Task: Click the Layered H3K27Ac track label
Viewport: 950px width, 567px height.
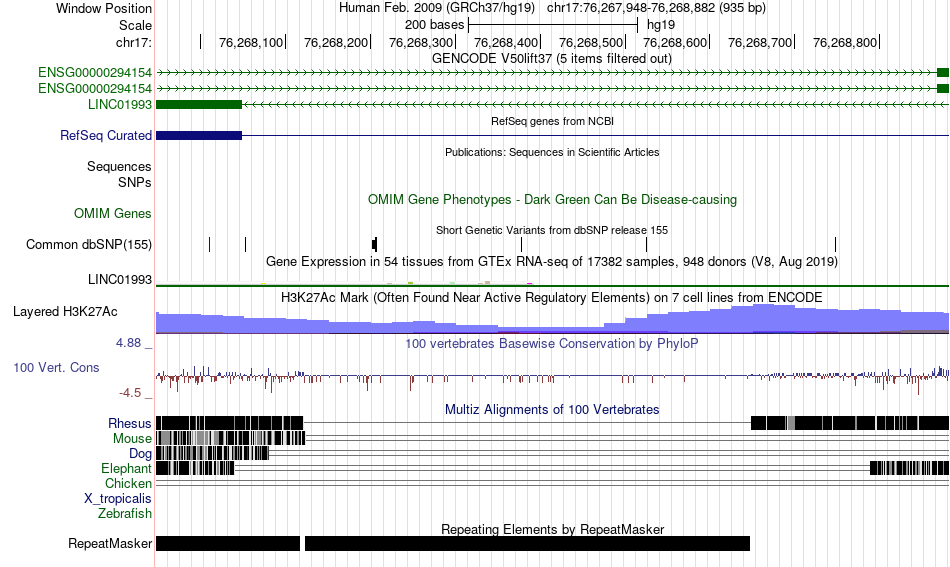Action: click(65, 311)
